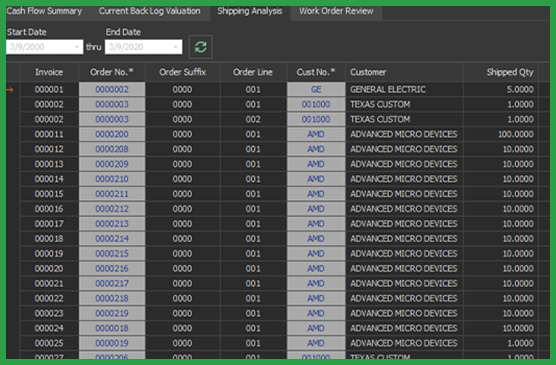556x365 pixels.
Task: Open order number link 0000200
Action: (112, 134)
